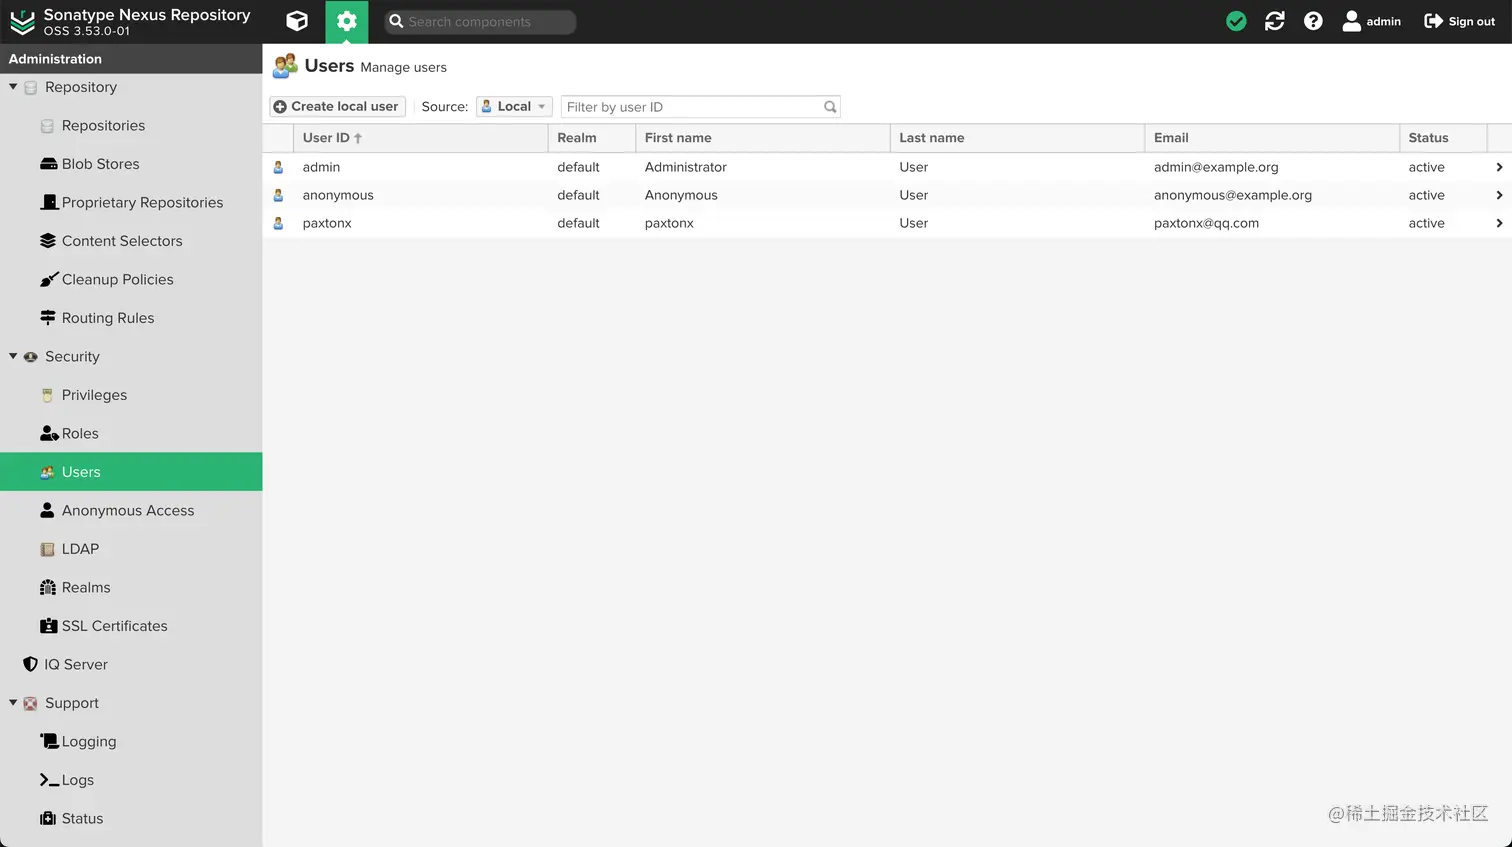Screen dimensions: 1512x847
Task: Click anonymous@example.org email cell
Action: (1233, 195)
